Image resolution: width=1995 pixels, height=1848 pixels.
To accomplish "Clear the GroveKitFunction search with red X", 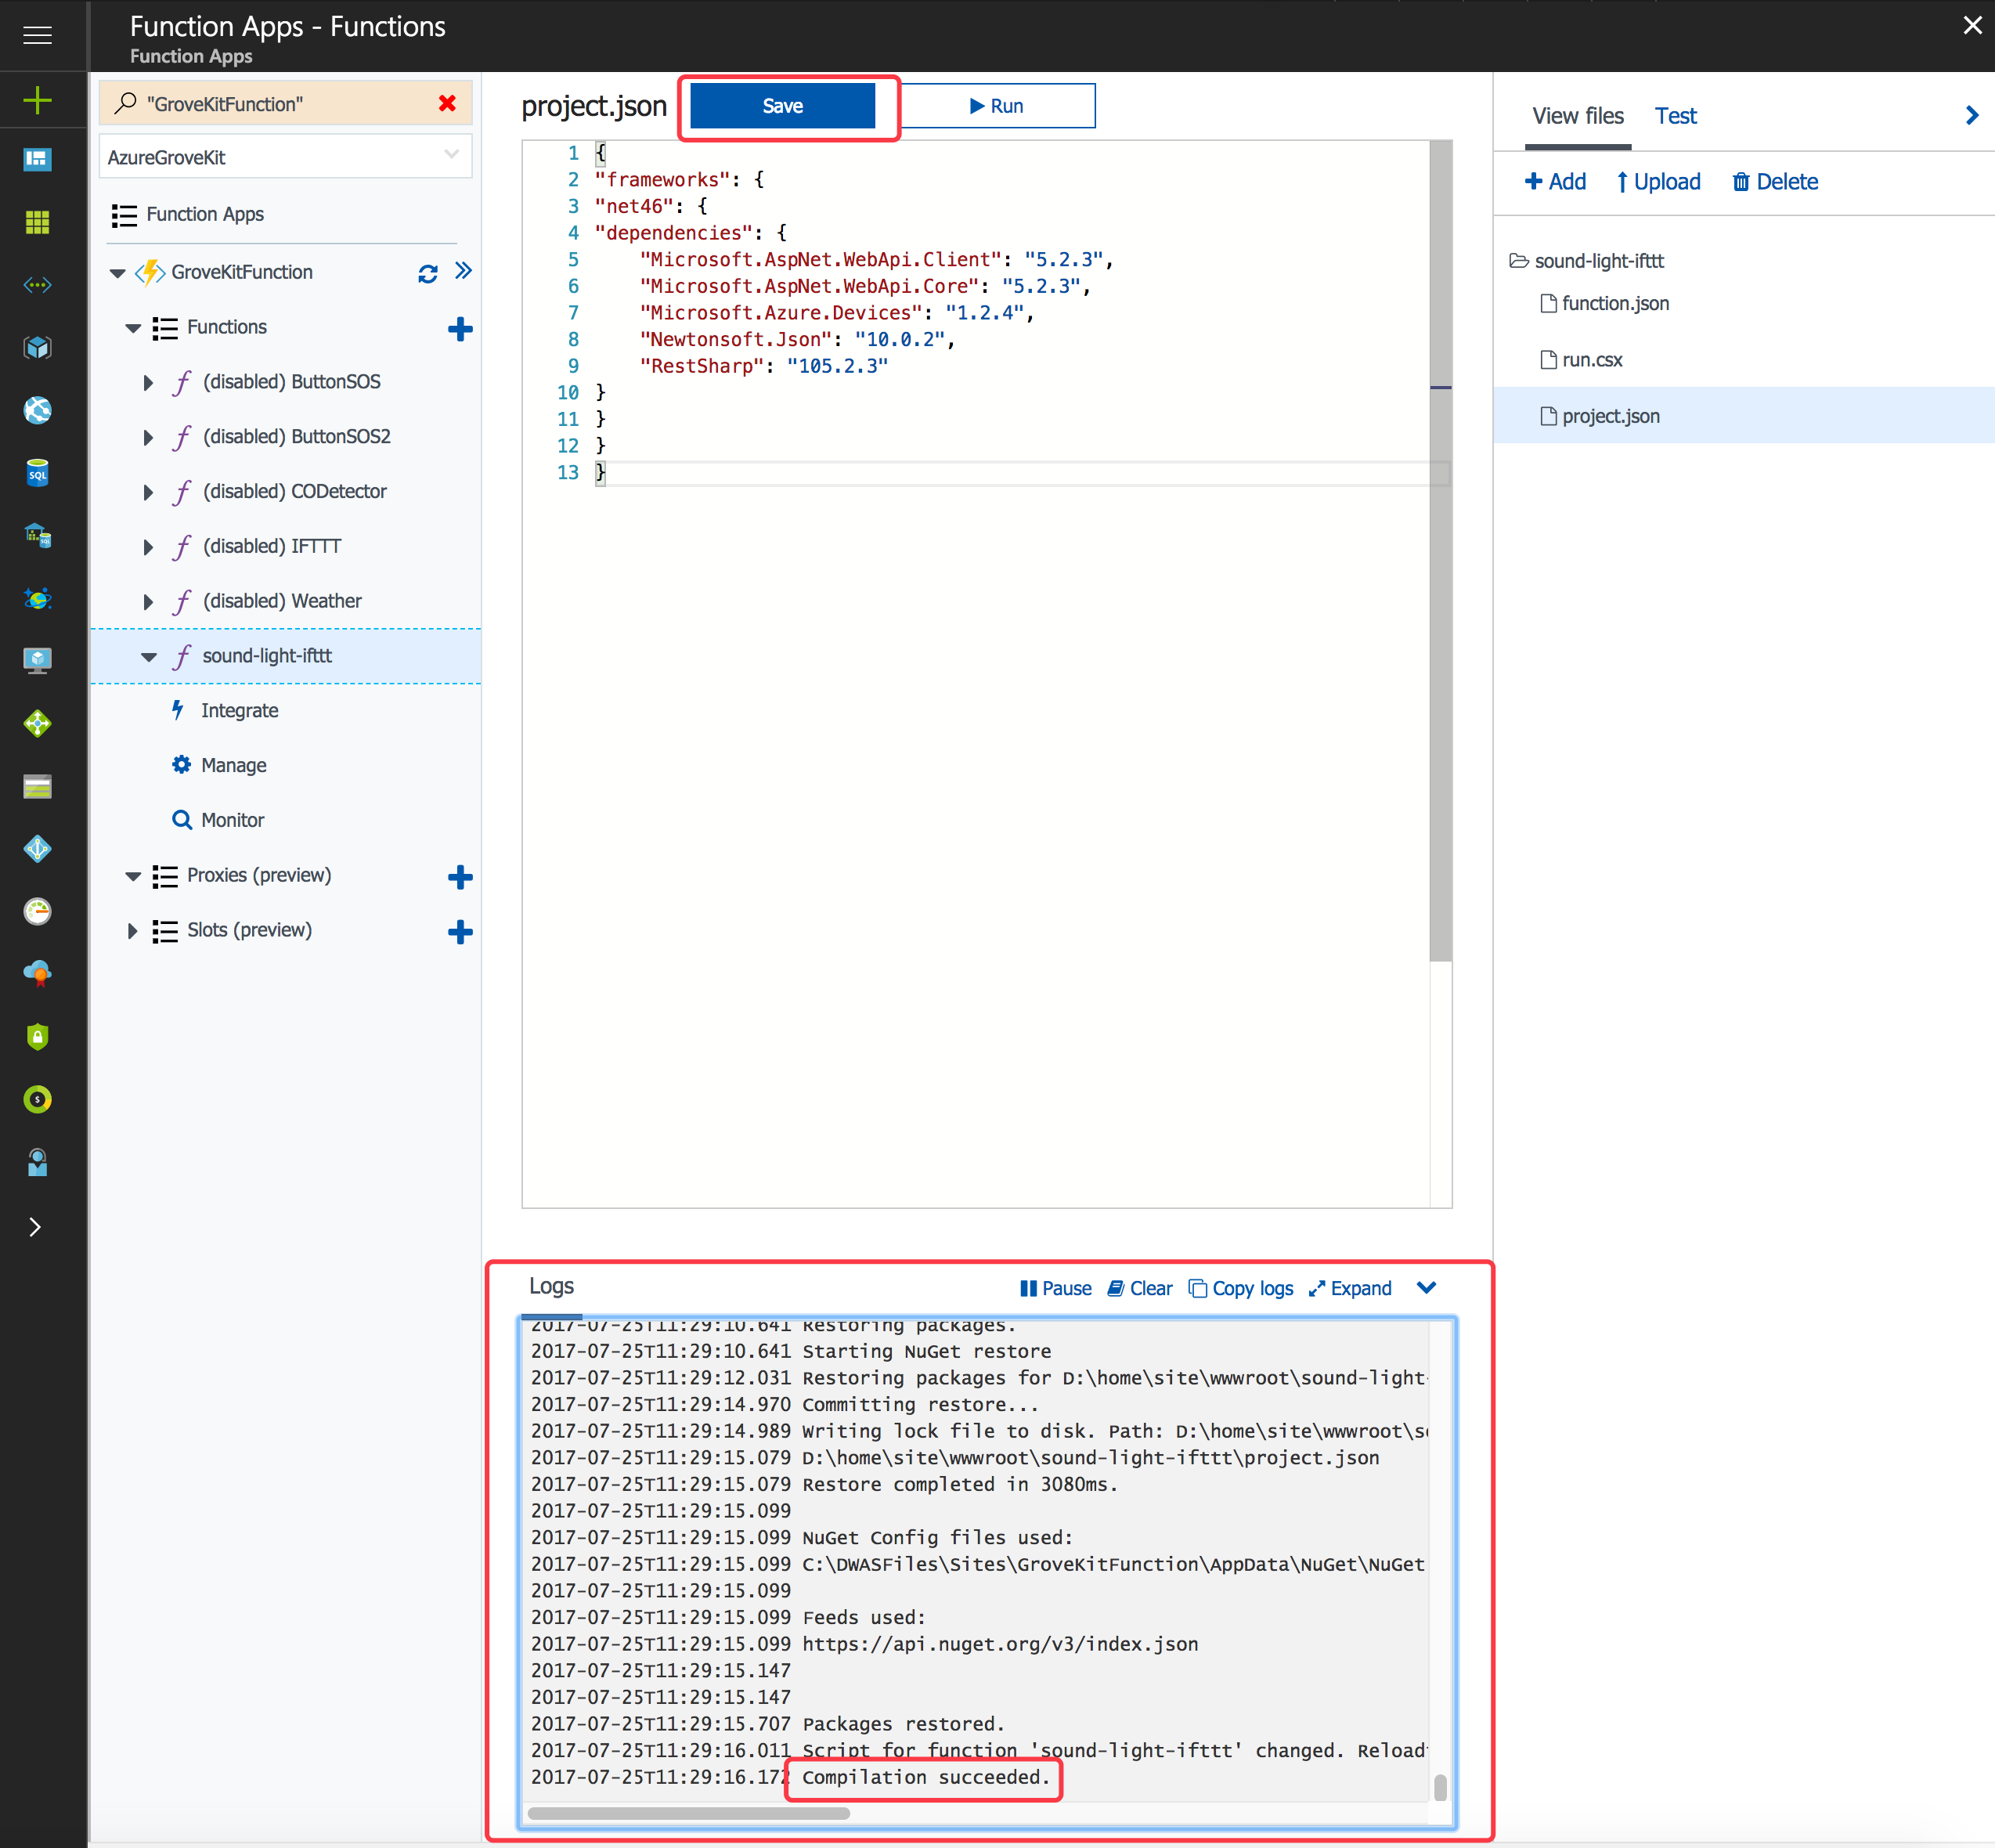I will pos(447,103).
